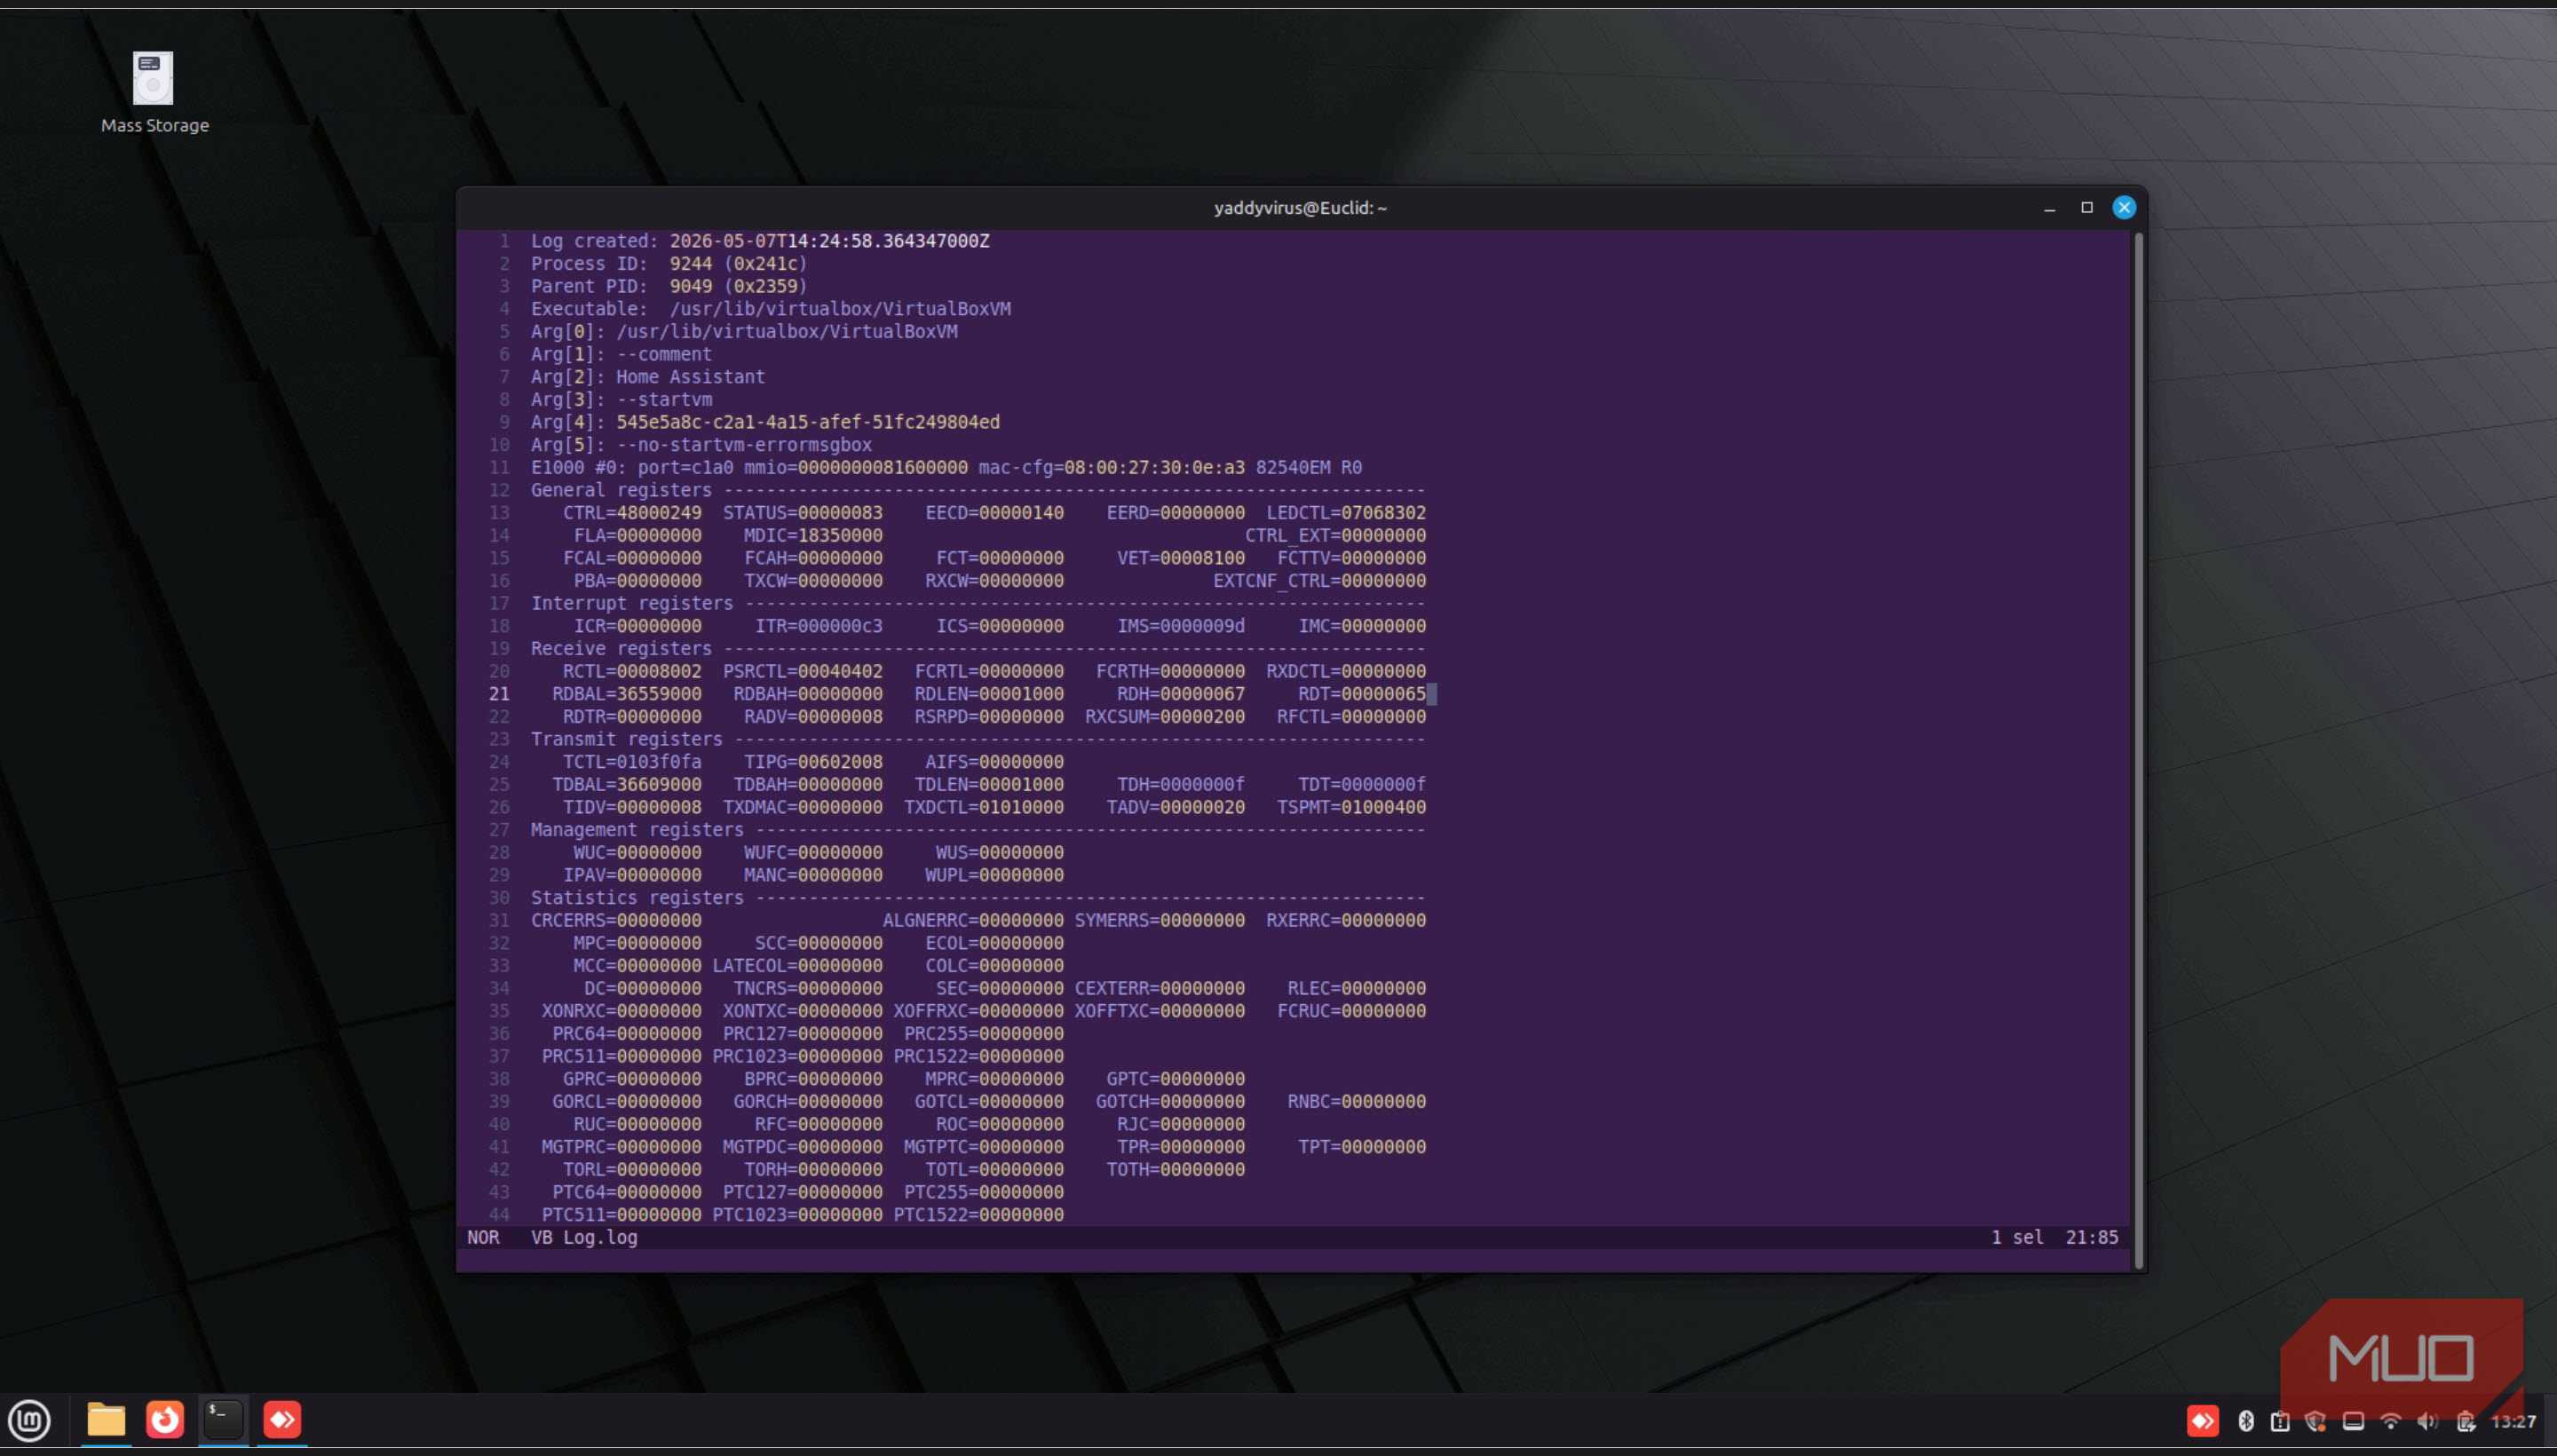Click the NOR mode indicator in status line
Viewport: 2557px width, 1456px height.
[x=483, y=1237]
